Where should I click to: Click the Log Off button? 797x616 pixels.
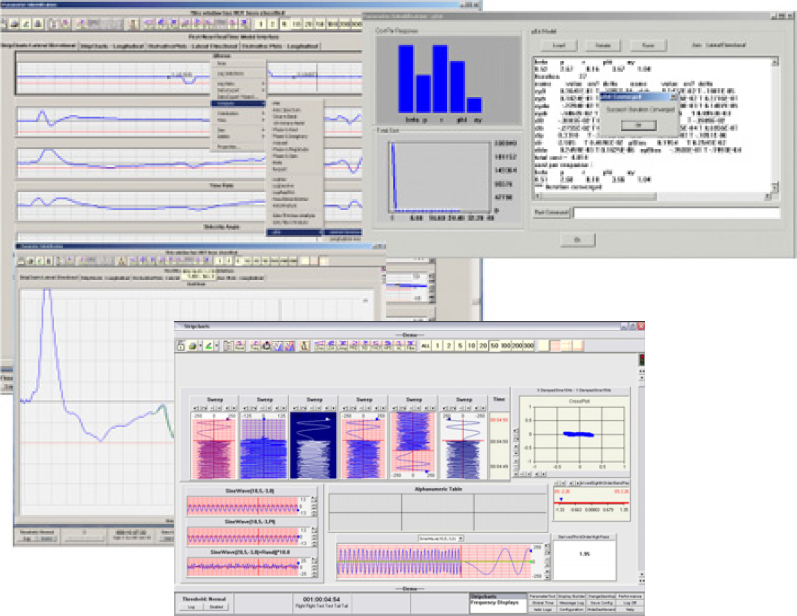pos(630,603)
